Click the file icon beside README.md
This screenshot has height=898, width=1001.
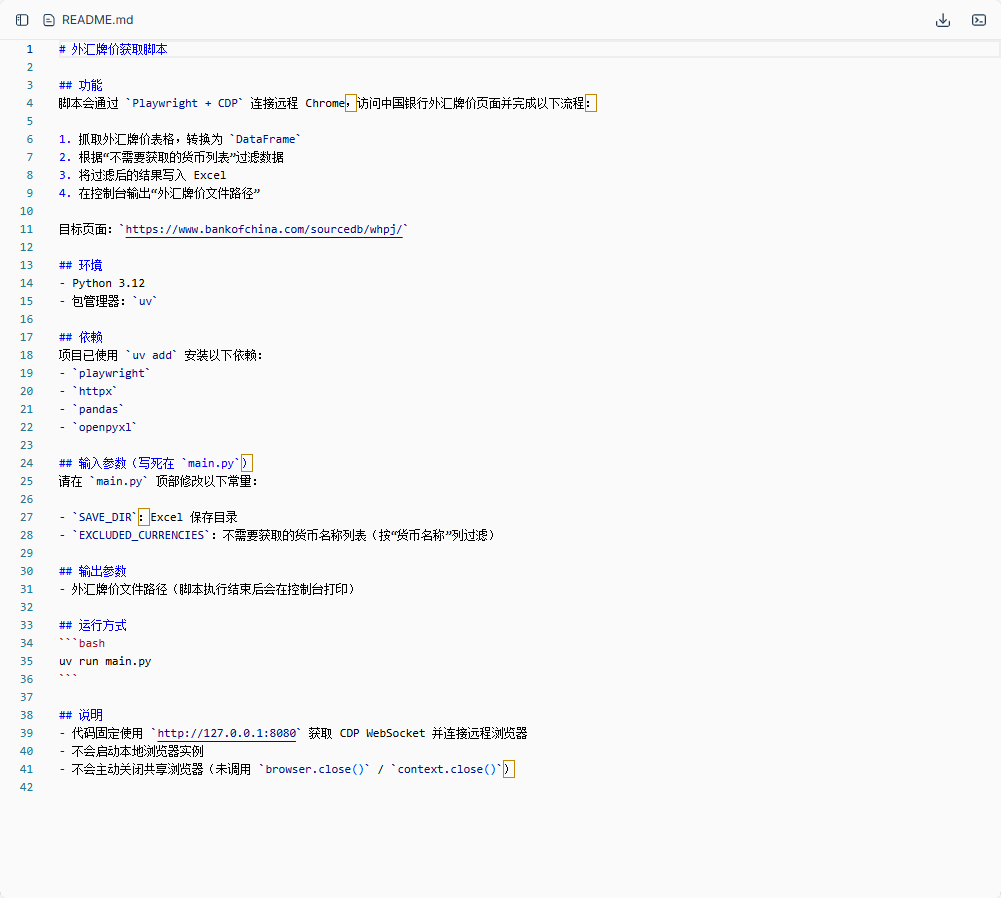click(x=49, y=20)
